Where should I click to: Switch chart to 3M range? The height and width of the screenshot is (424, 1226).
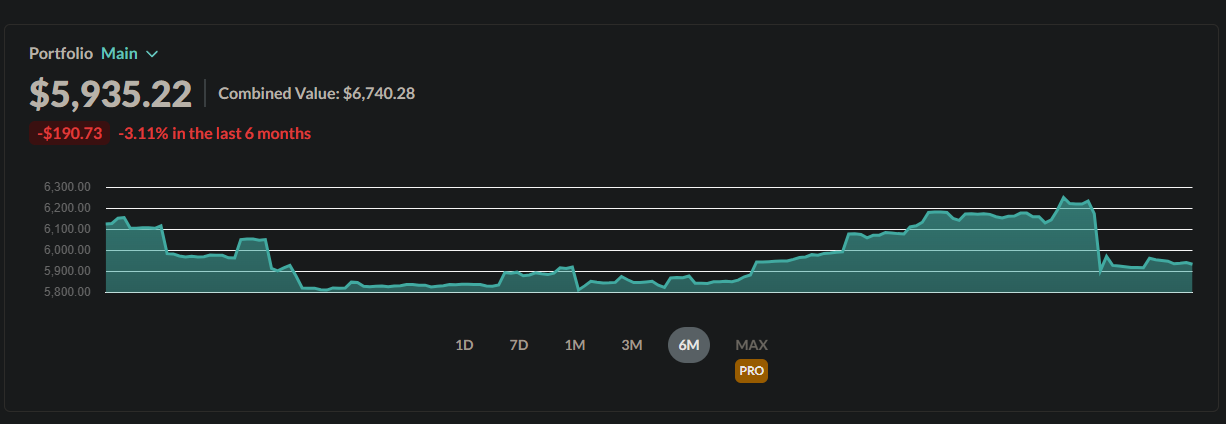point(632,345)
